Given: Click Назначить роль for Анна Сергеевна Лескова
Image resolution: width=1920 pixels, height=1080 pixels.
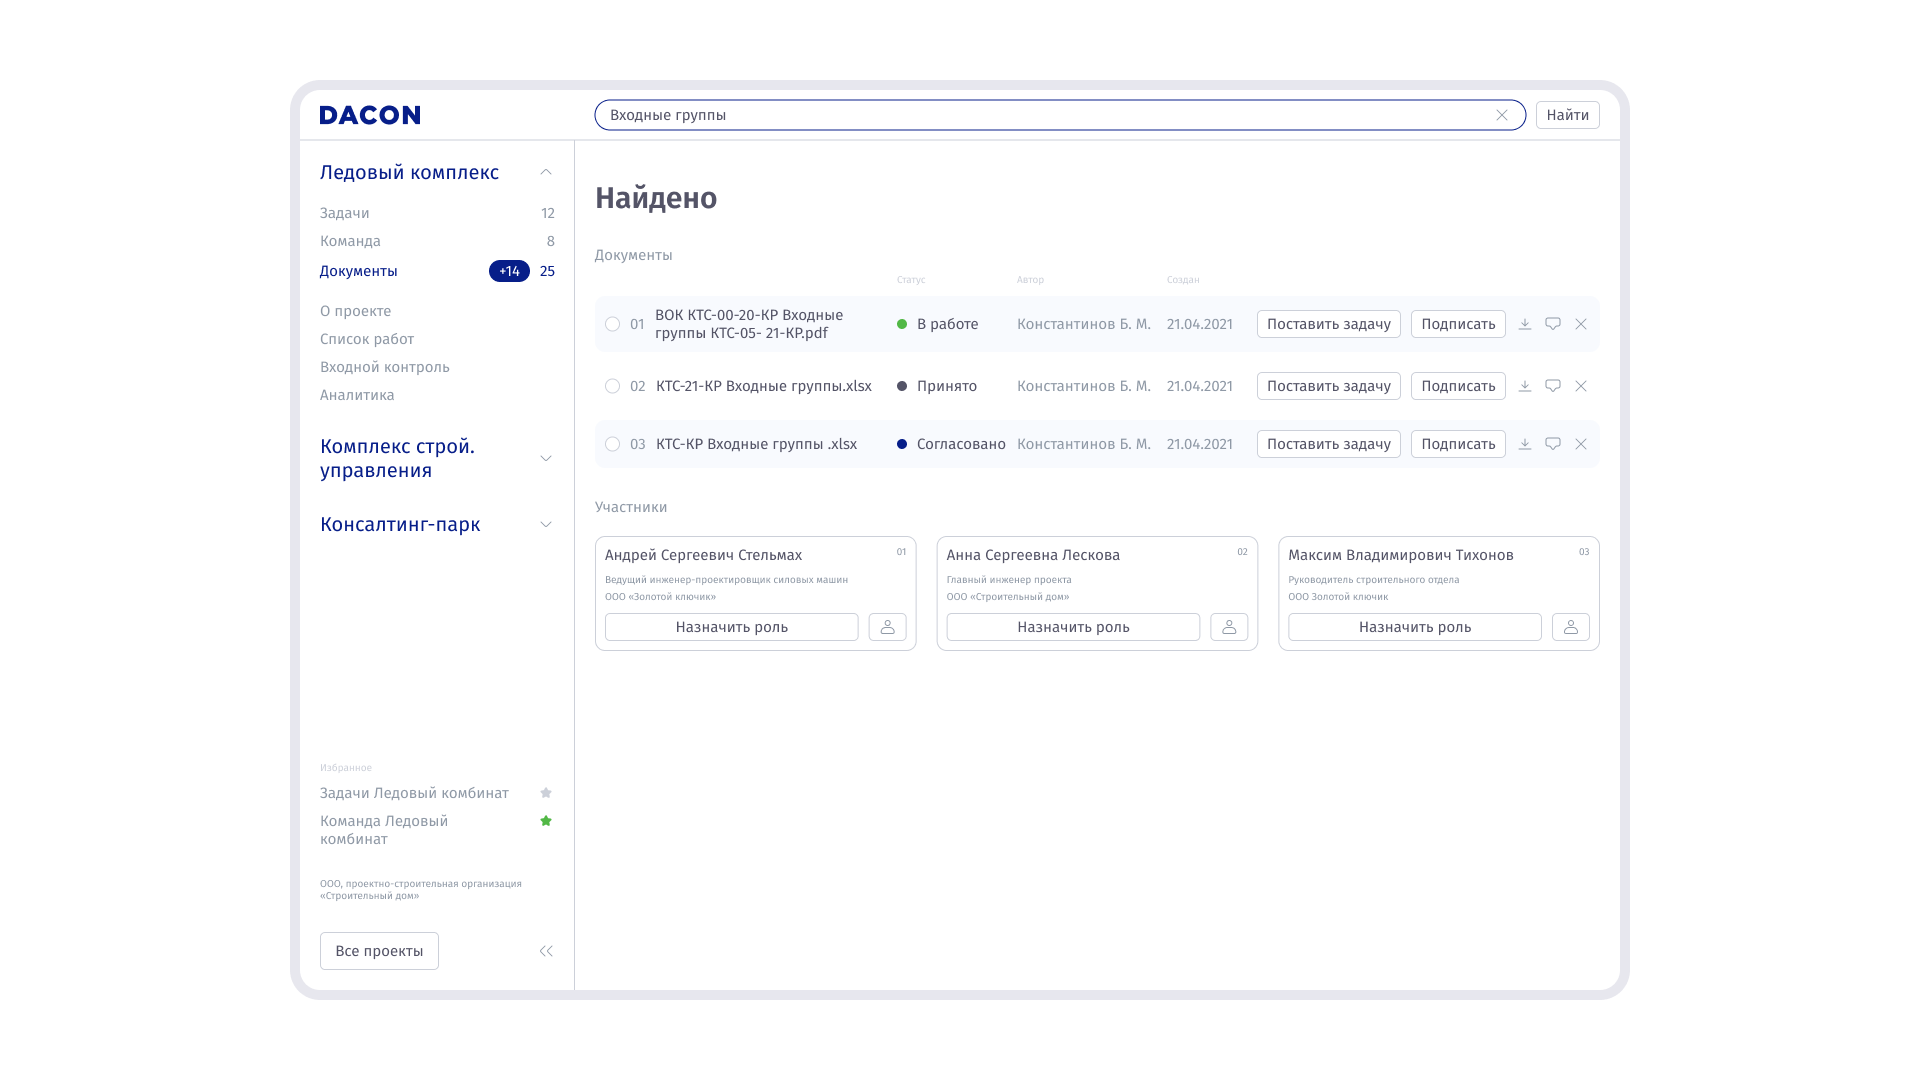Looking at the screenshot, I should 1072,627.
